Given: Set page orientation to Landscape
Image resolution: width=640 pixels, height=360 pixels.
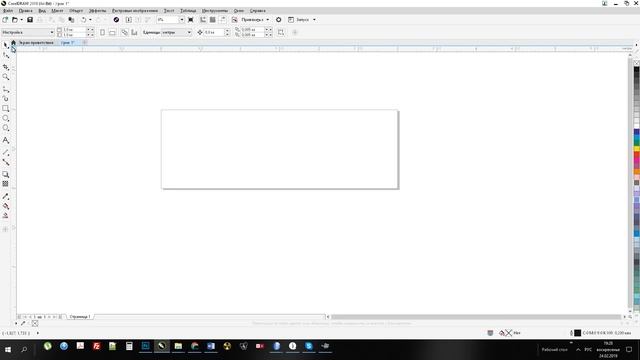Looking at the screenshot, I should 112,32.
